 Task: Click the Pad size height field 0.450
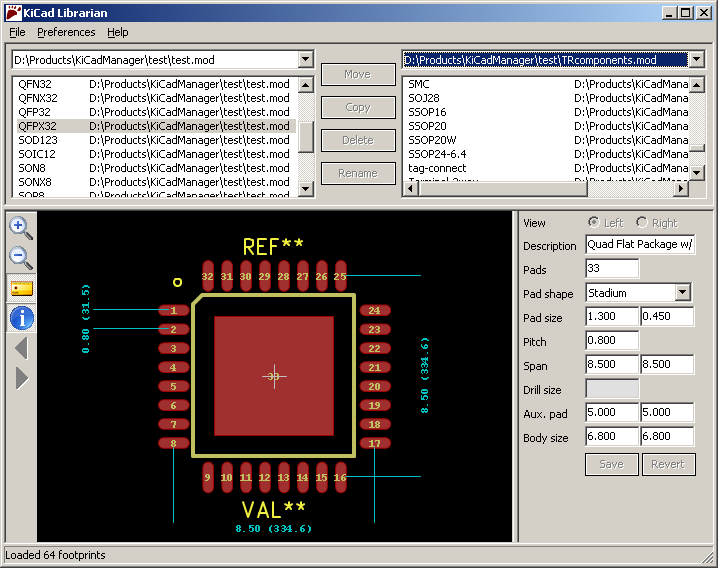(667, 317)
